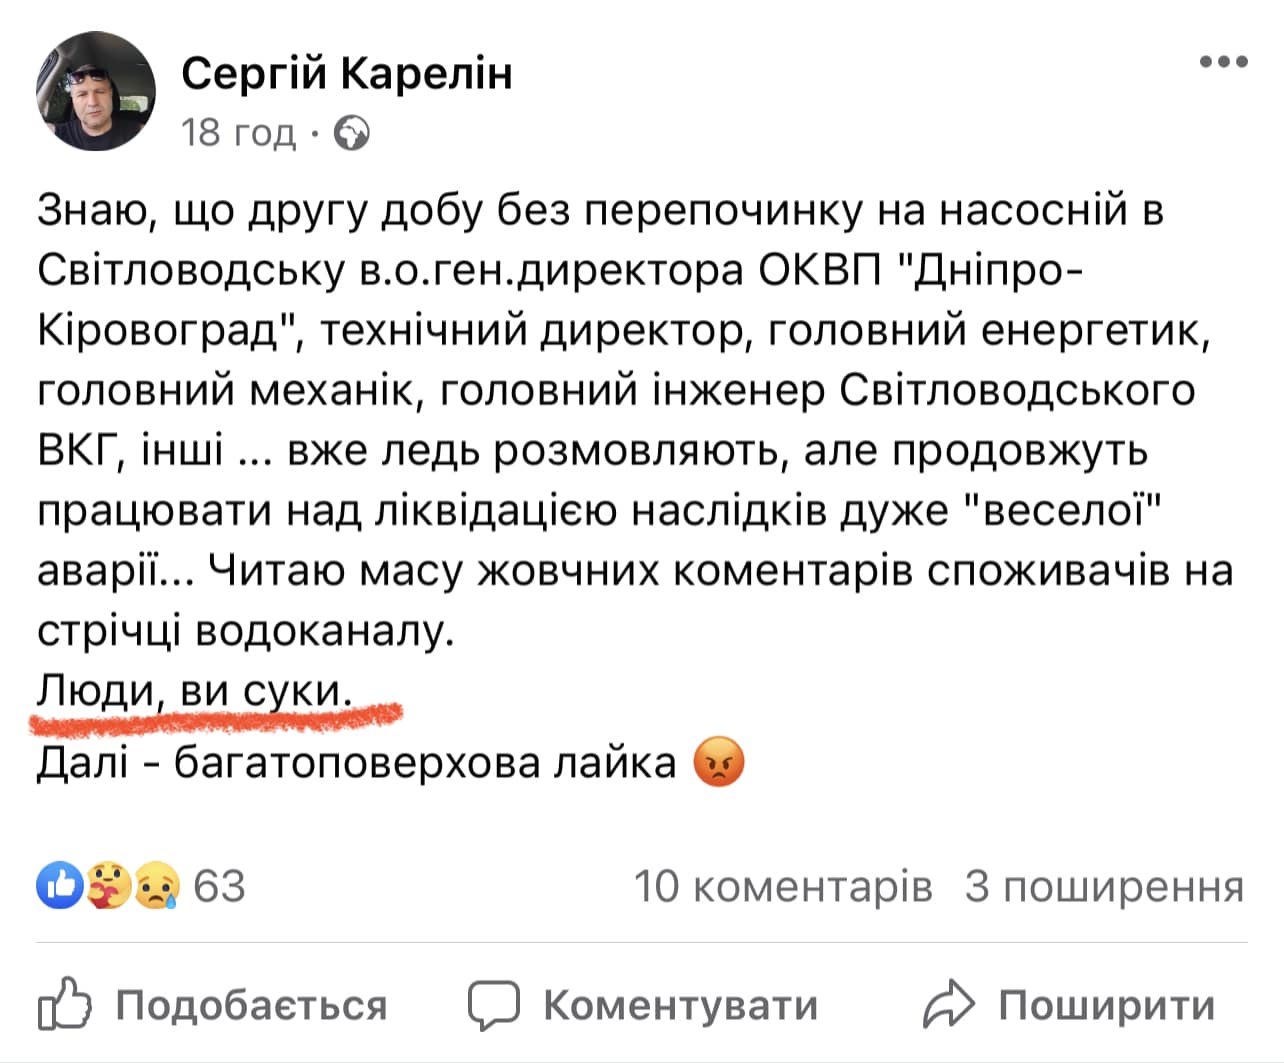The image size is (1284, 1063).
Task: Open the author name Сергій Карелін
Action: (x=347, y=73)
